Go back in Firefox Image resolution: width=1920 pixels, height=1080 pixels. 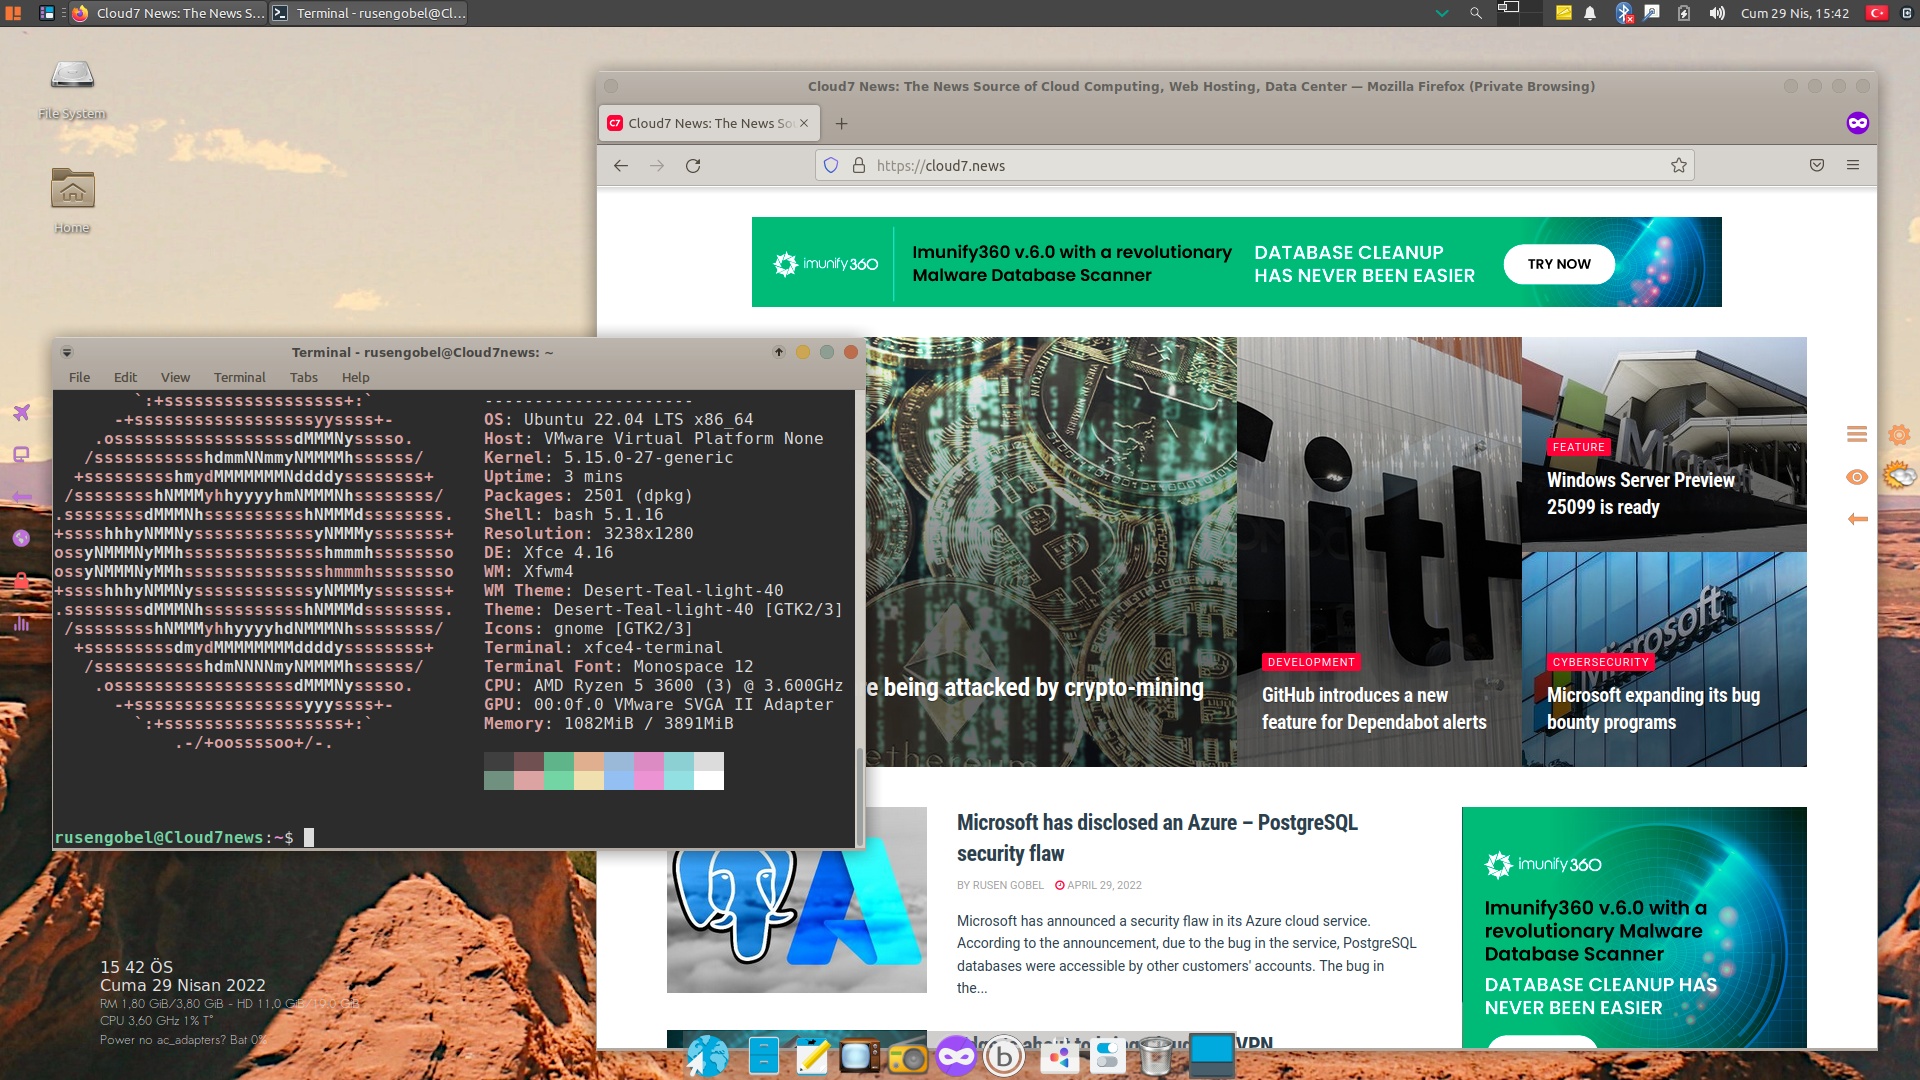click(621, 165)
